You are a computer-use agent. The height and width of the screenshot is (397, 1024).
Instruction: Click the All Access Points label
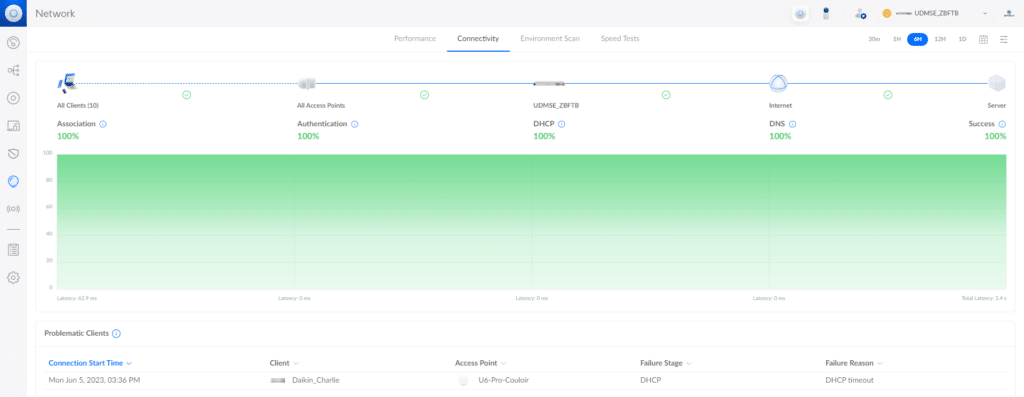pyautogui.click(x=321, y=105)
